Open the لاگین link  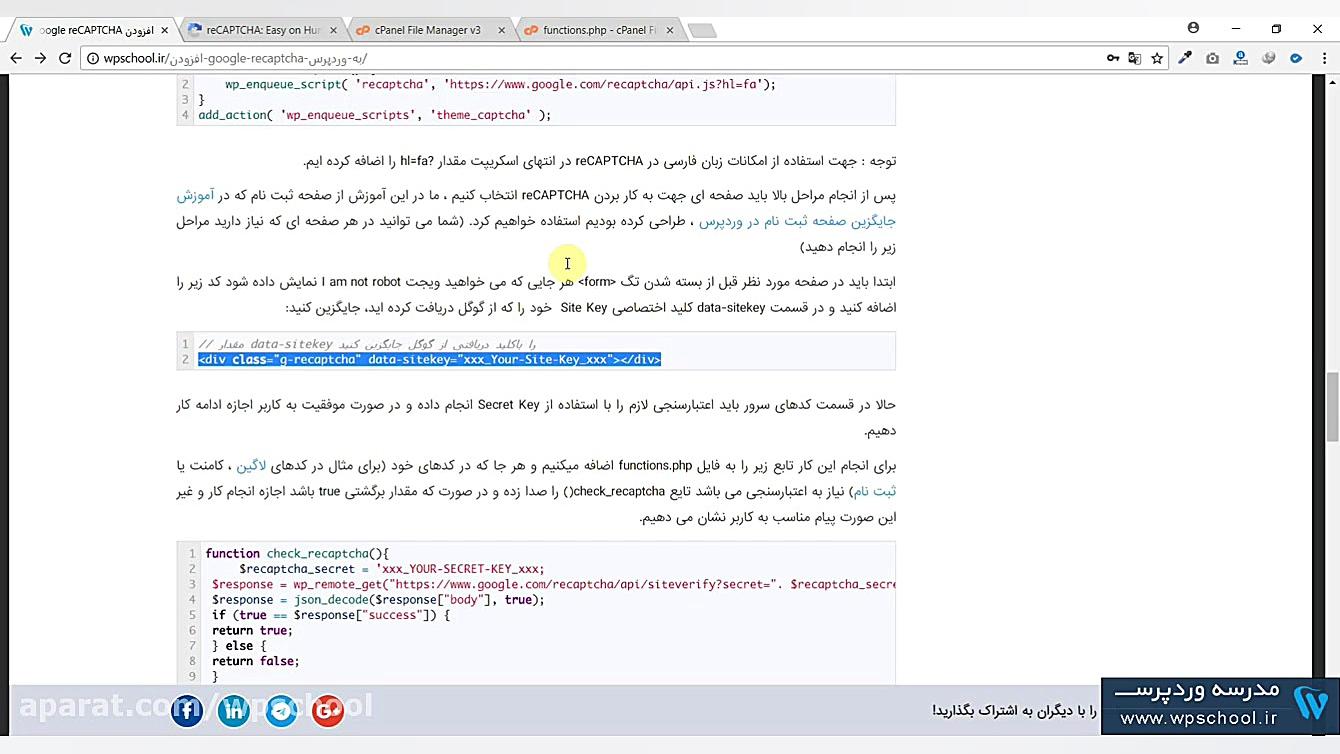pyautogui.click(x=251, y=465)
